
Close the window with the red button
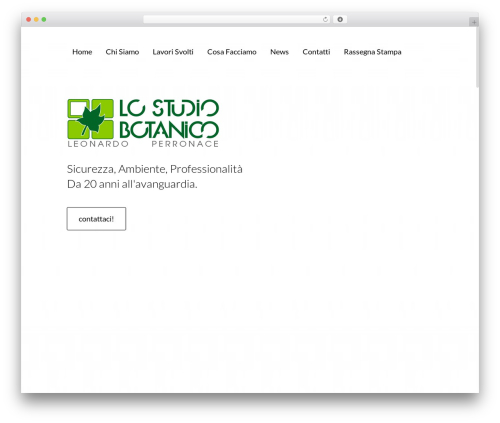click(x=29, y=19)
